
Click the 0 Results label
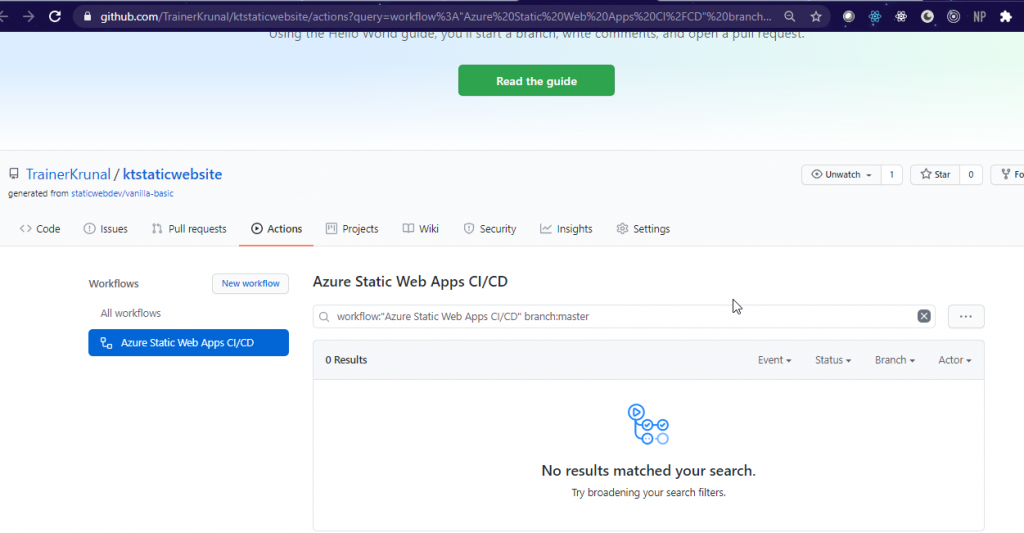346,360
